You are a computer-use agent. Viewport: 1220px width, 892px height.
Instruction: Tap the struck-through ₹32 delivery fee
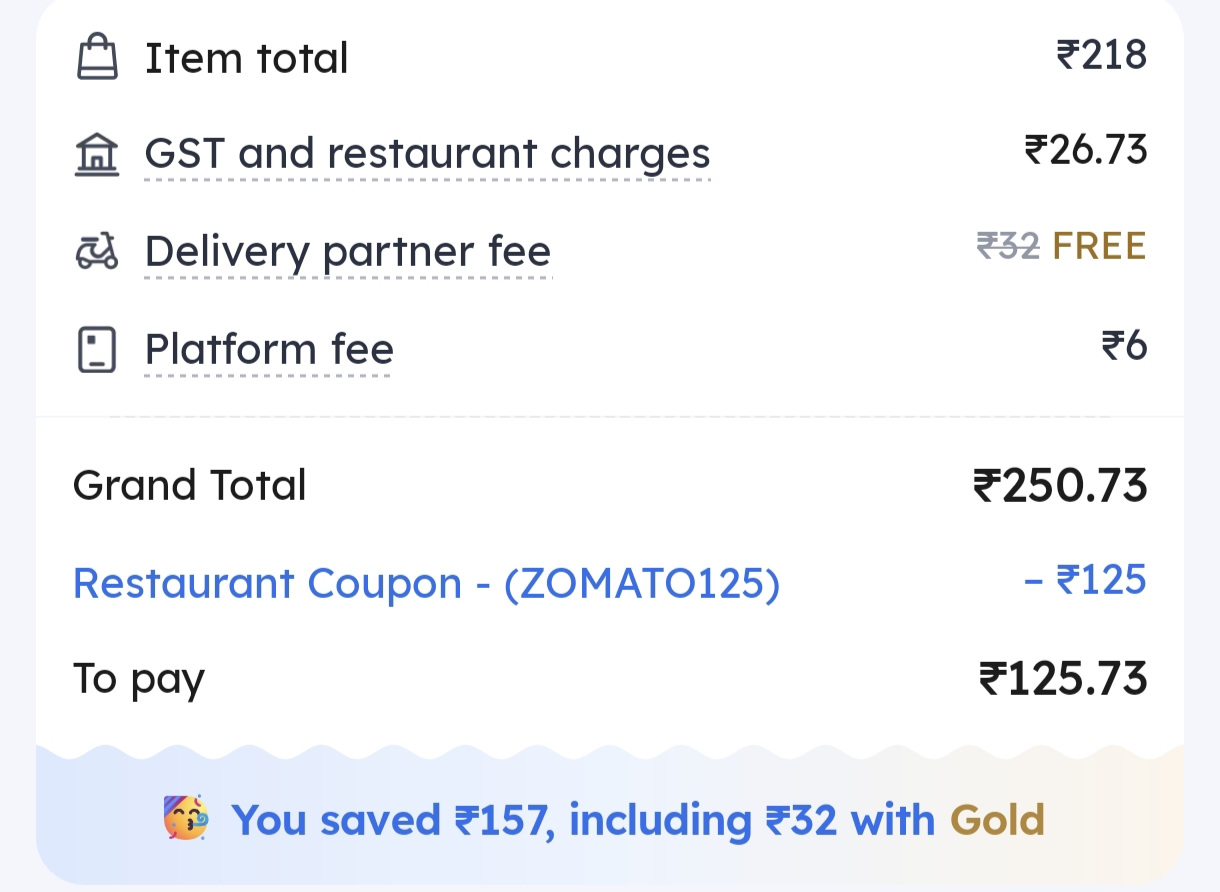point(1008,246)
